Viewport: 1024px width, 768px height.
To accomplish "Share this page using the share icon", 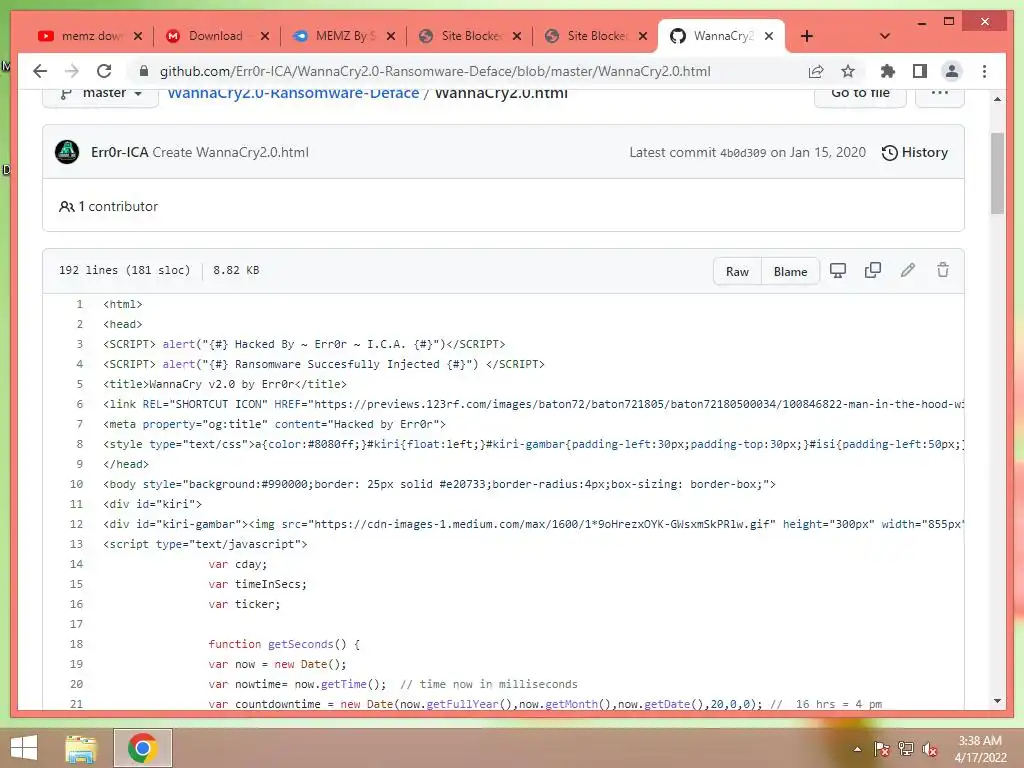I will 816,71.
